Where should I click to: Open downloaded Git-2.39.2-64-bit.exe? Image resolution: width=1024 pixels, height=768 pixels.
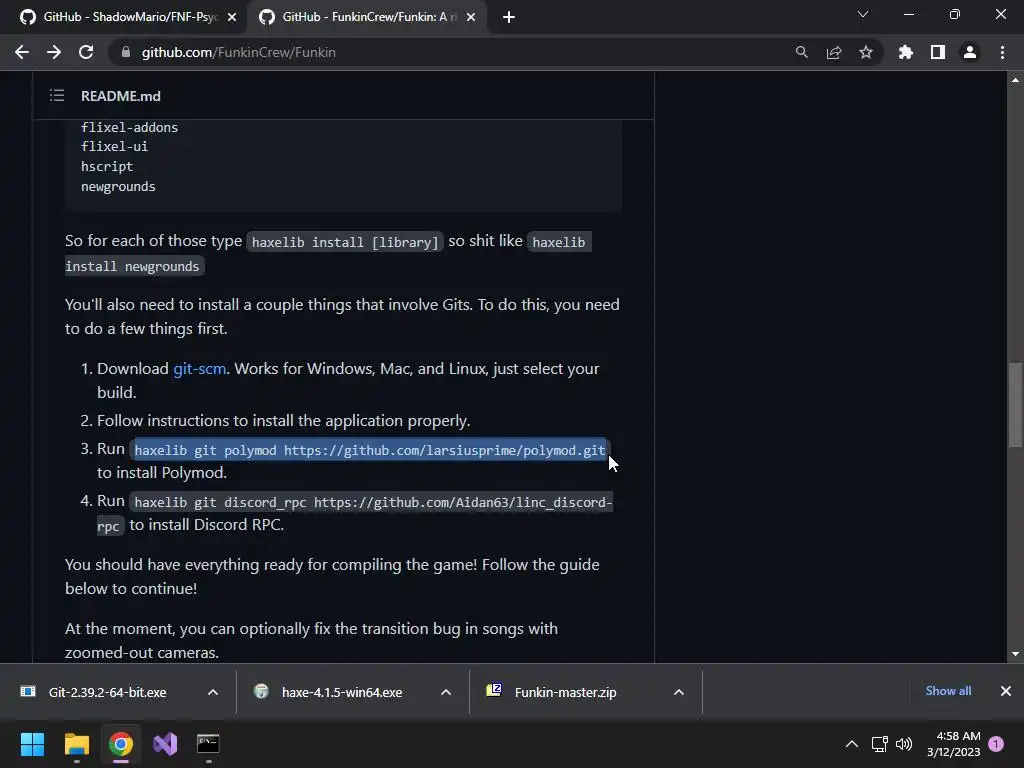click(x=108, y=692)
